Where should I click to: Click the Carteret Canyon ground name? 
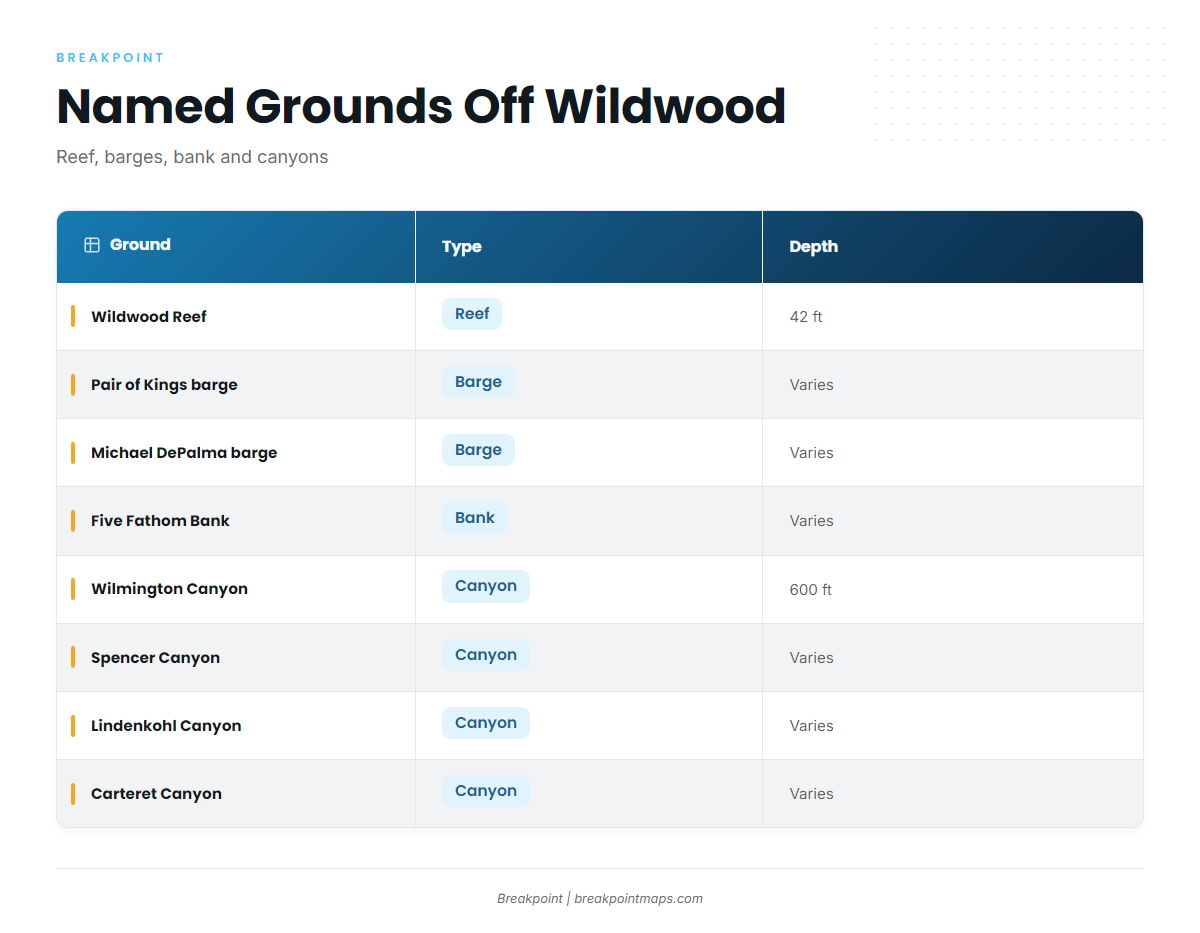click(x=156, y=794)
